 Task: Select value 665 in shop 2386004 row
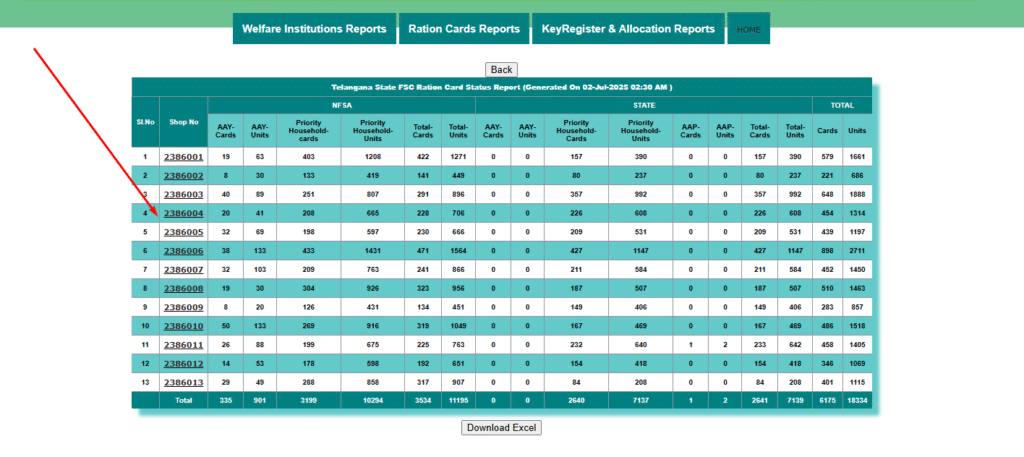coord(372,213)
